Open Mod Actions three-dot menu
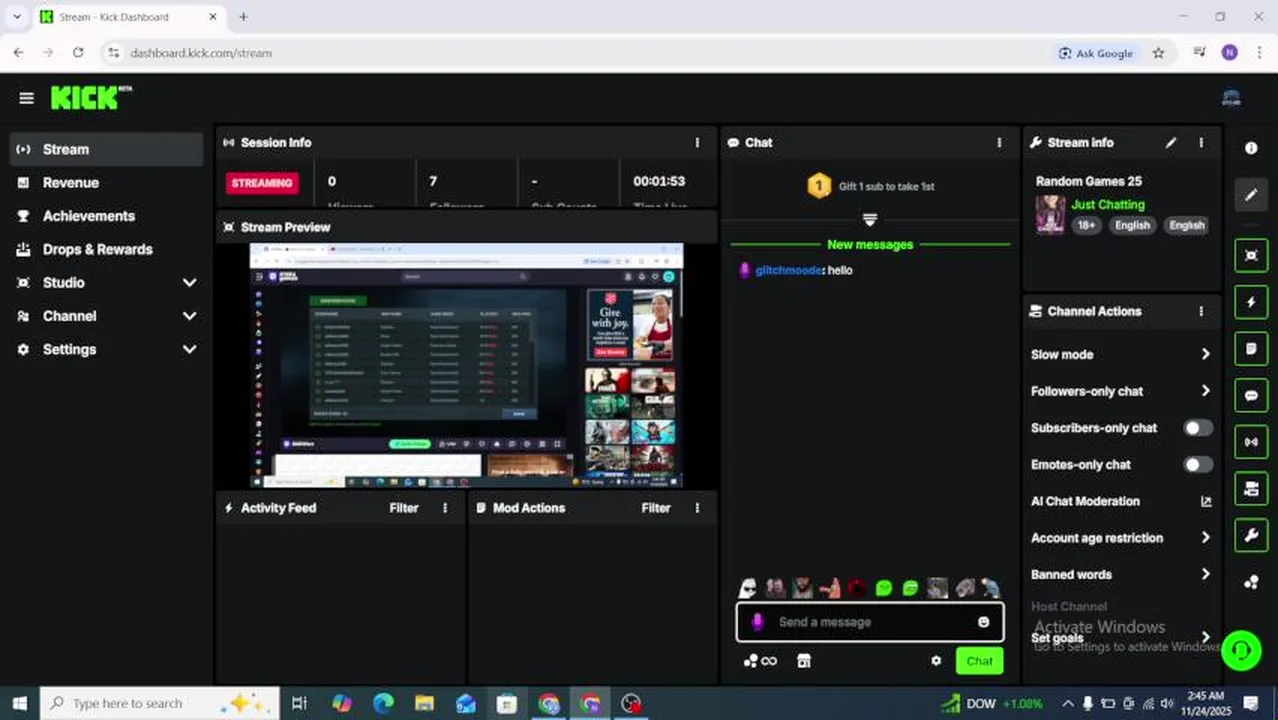 [x=697, y=508]
